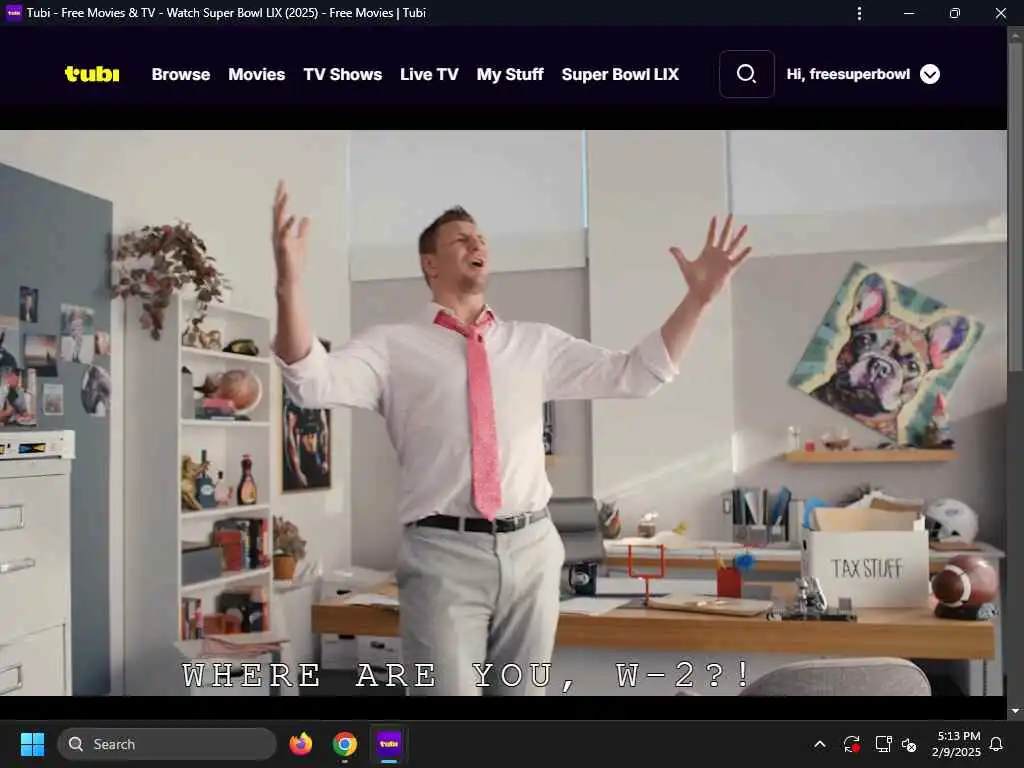Close the Tubi window

[x=1000, y=13]
